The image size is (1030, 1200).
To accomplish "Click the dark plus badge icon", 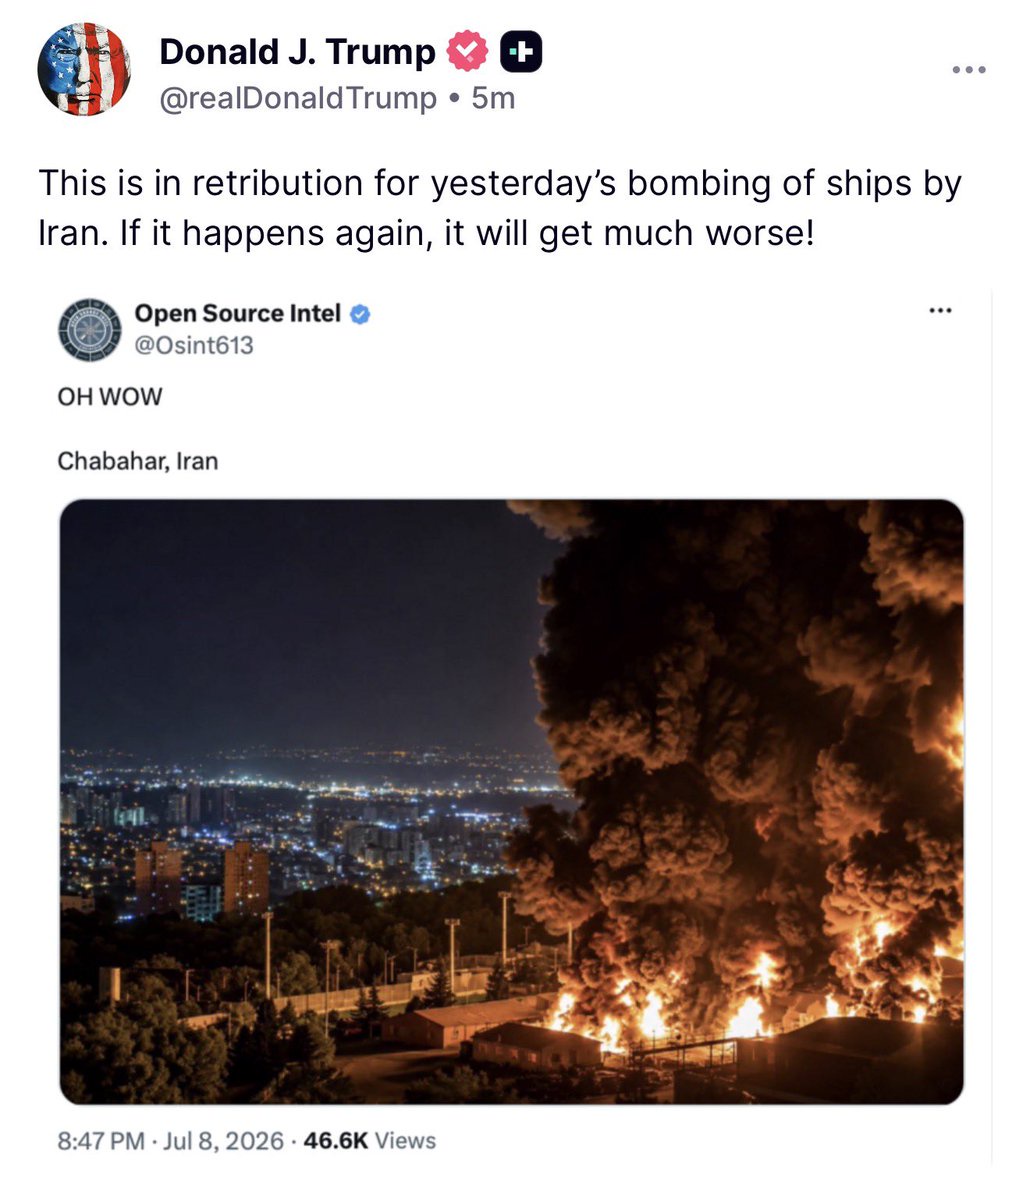I will (x=520, y=51).
